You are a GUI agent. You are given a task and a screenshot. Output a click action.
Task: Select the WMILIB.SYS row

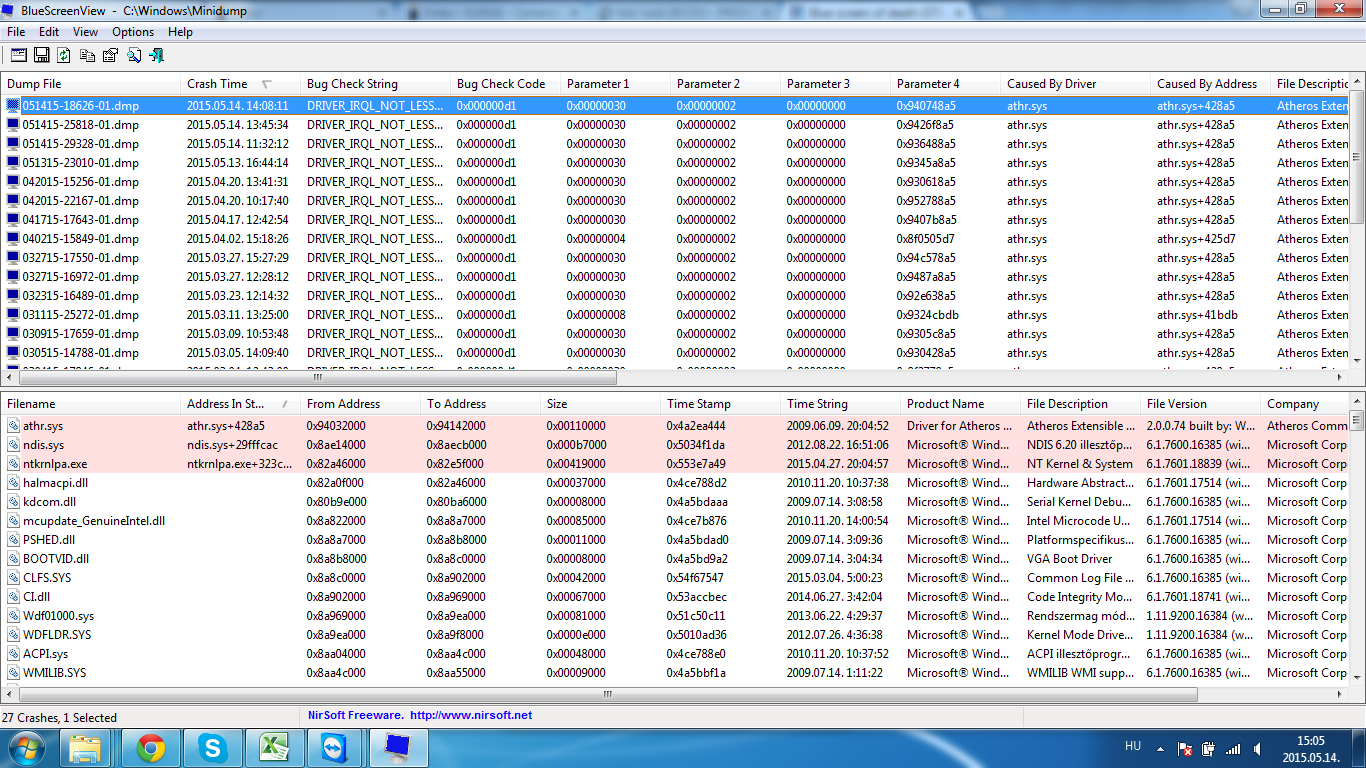[675, 673]
